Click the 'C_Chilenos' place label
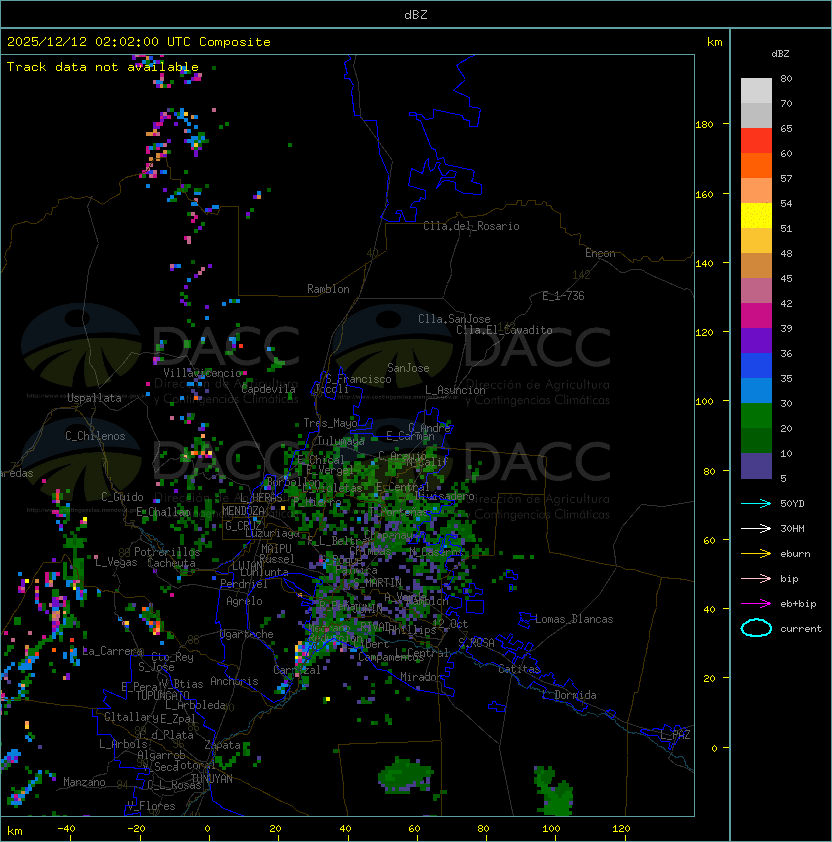Viewport: 832px width, 842px height. point(95,436)
